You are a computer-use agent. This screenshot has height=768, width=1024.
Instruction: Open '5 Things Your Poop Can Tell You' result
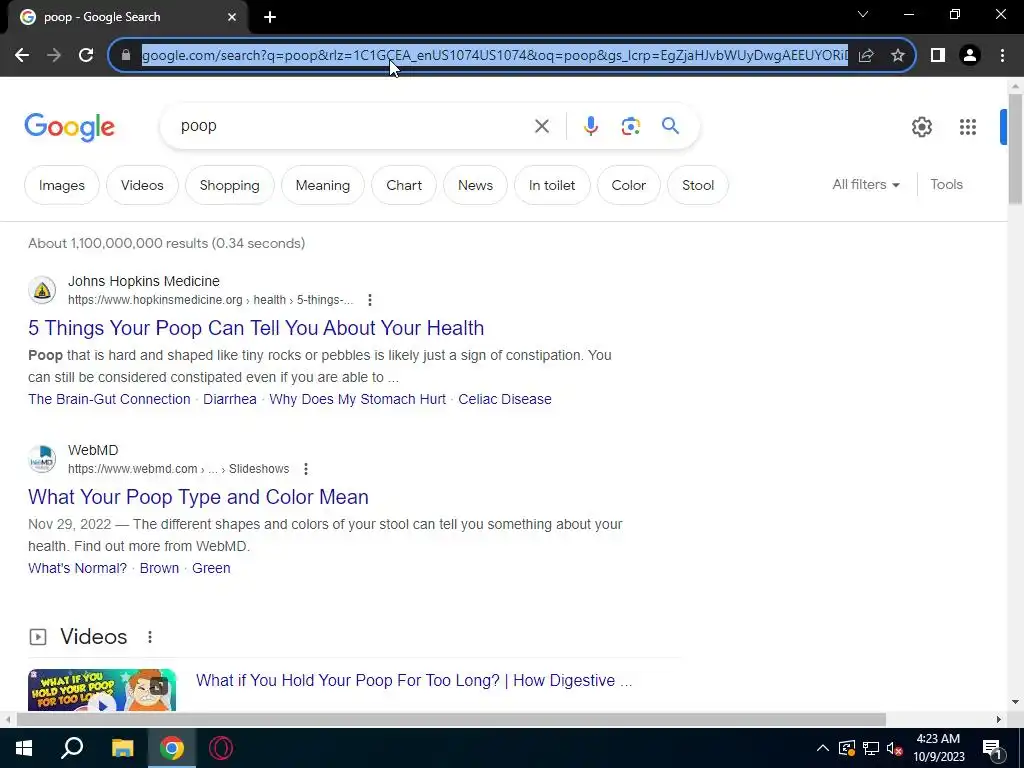[x=256, y=328]
